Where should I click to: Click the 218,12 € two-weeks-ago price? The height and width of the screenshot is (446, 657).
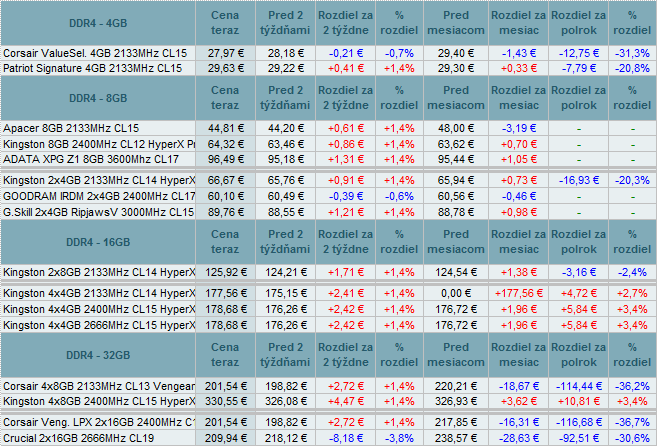tap(285, 438)
